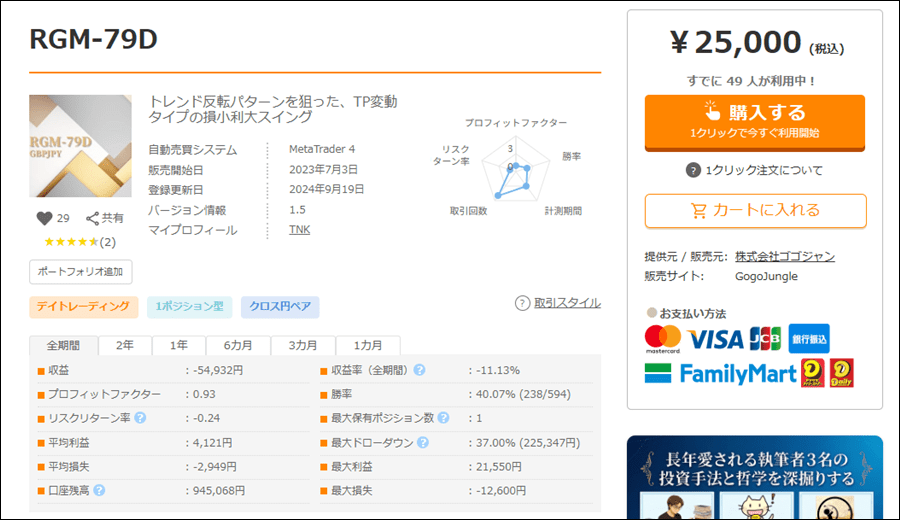
Task: Click the RGM-79D product thumbnail image
Action: point(80,146)
